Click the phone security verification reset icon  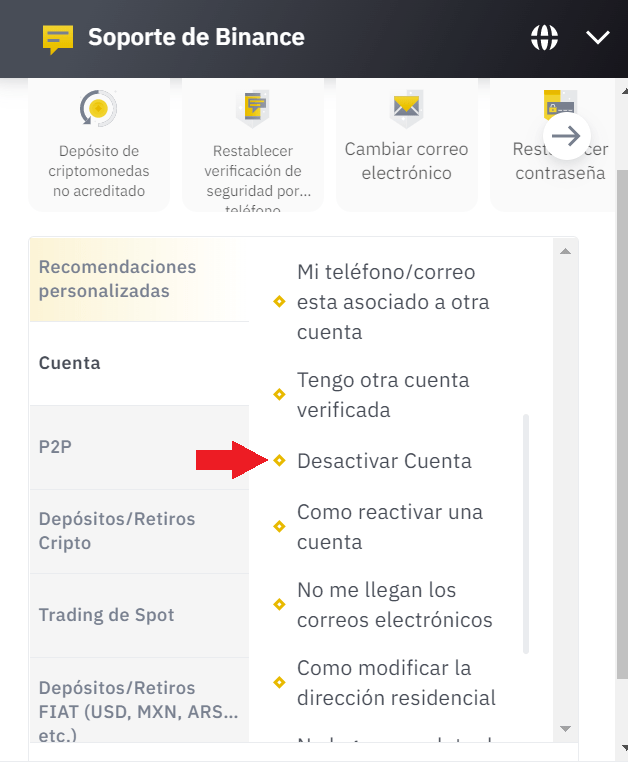tap(252, 108)
